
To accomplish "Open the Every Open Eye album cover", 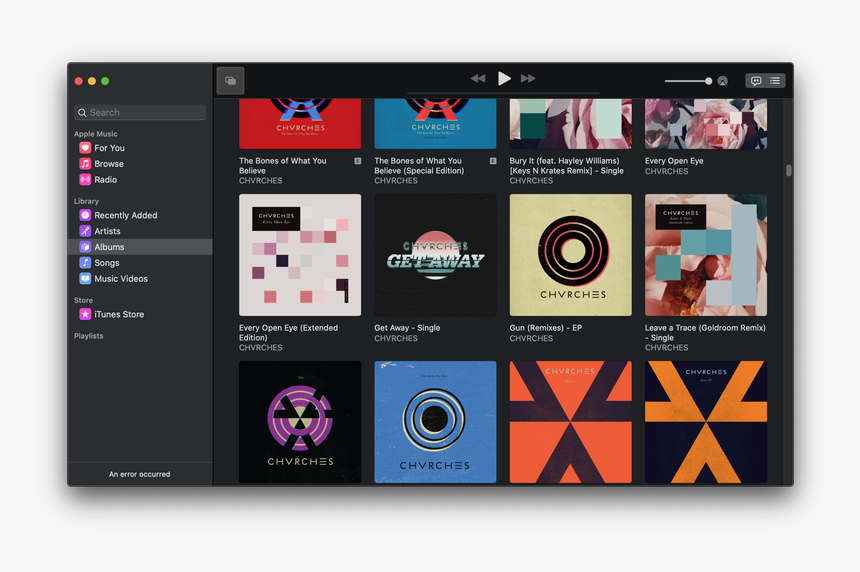I will click(706, 124).
